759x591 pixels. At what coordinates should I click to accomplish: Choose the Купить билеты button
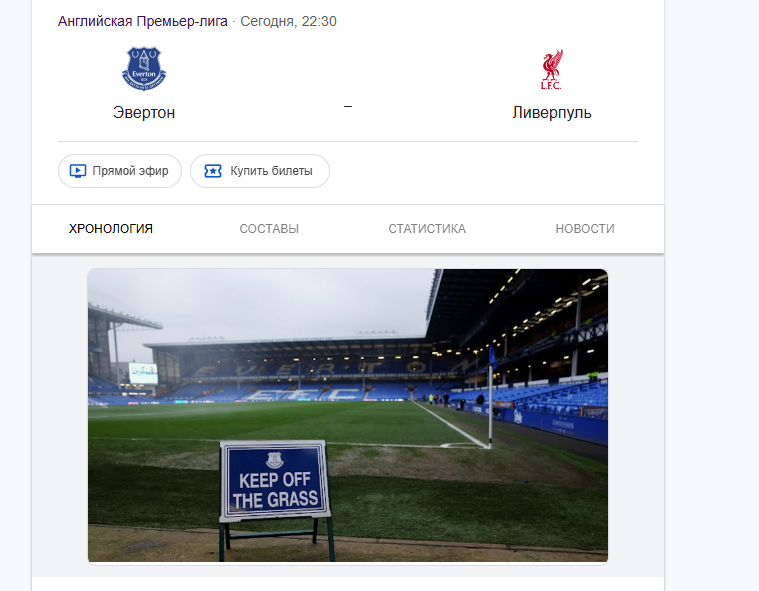tap(260, 171)
